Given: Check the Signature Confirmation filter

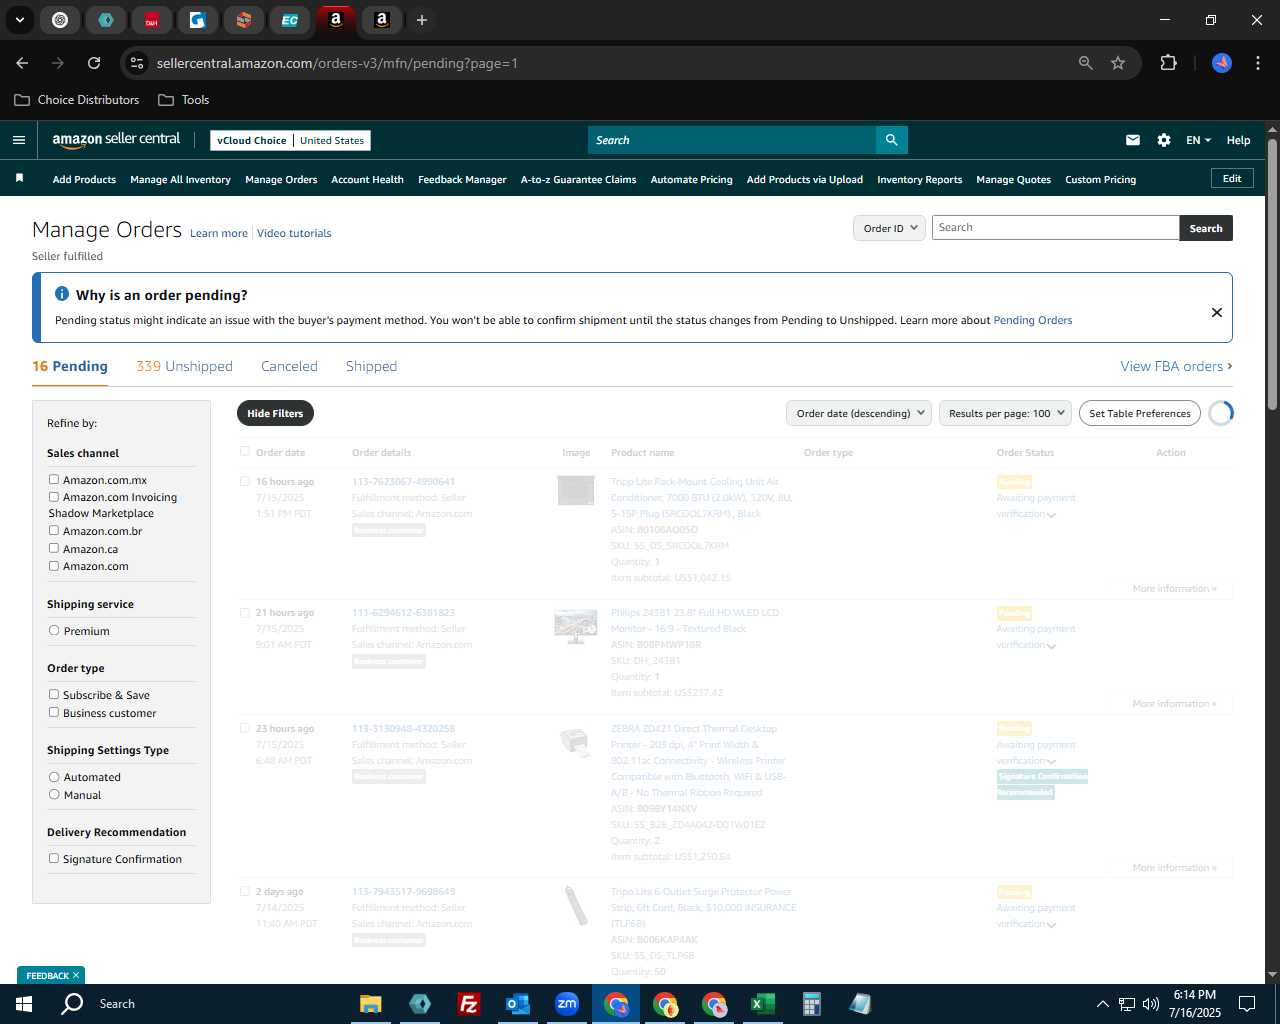Looking at the screenshot, I should [x=54, y=858].
